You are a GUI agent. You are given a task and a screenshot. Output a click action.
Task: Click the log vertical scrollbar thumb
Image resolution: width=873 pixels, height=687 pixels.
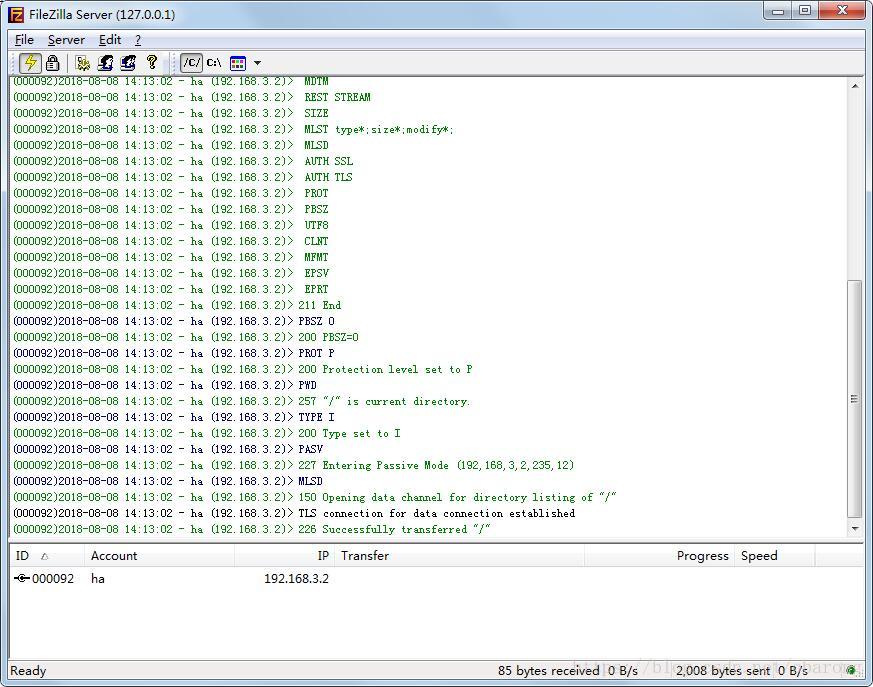(855, 399)
